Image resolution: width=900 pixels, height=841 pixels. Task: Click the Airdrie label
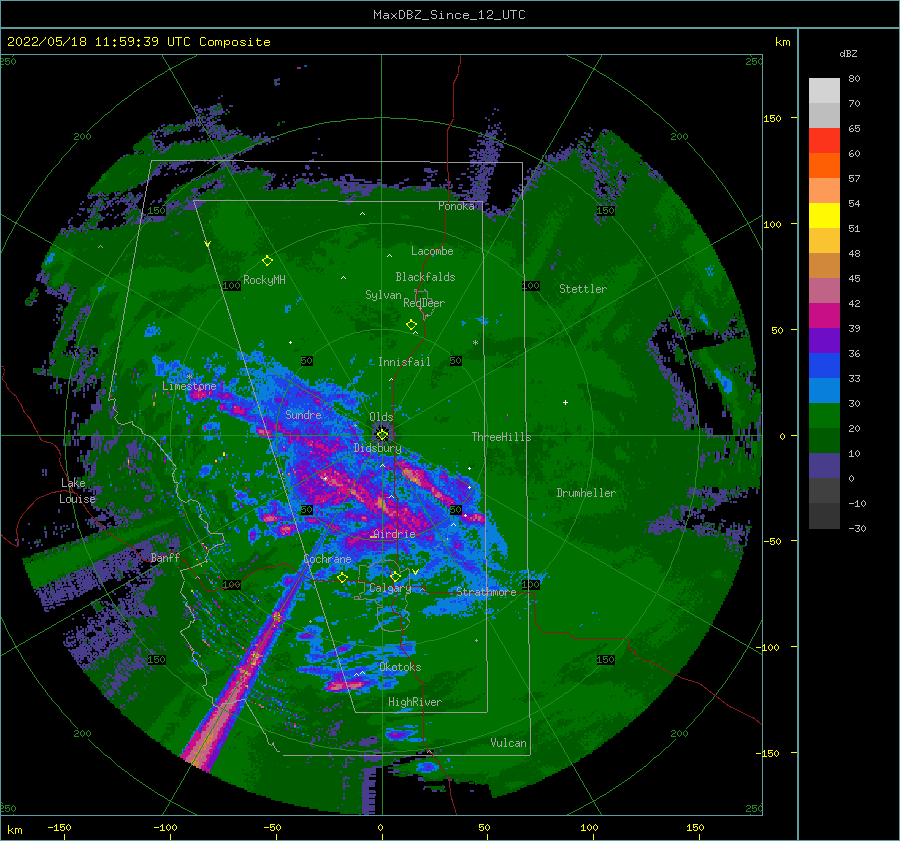394,534
